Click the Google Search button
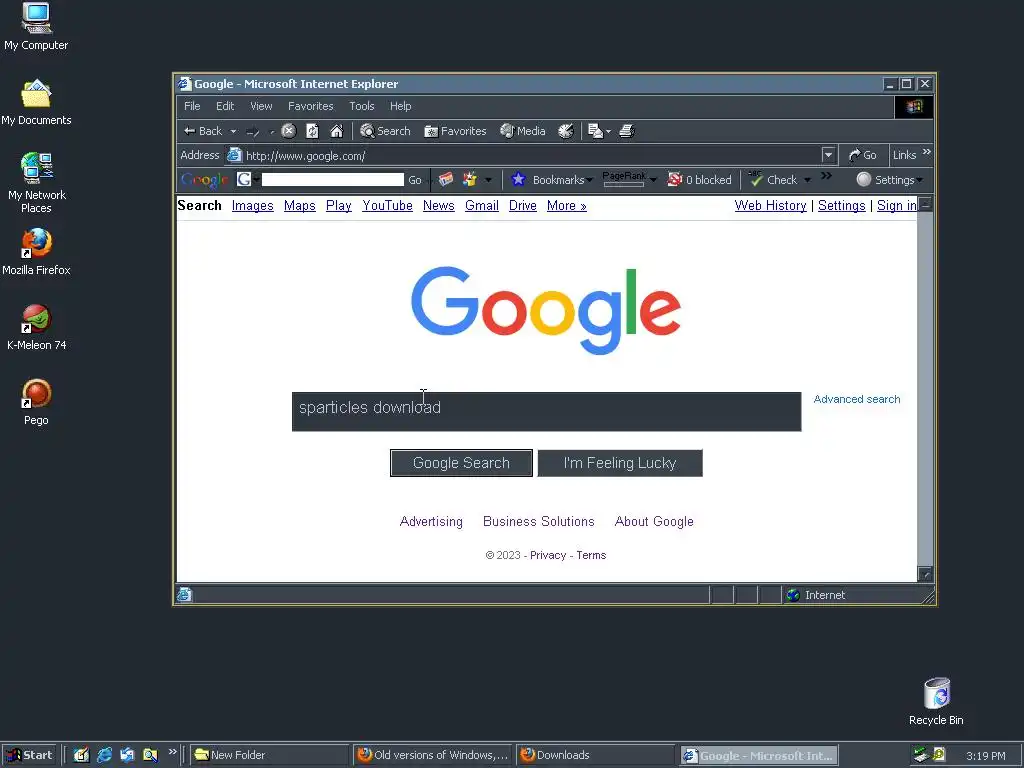Screen dimensions: 1024x768 point(461,463)
